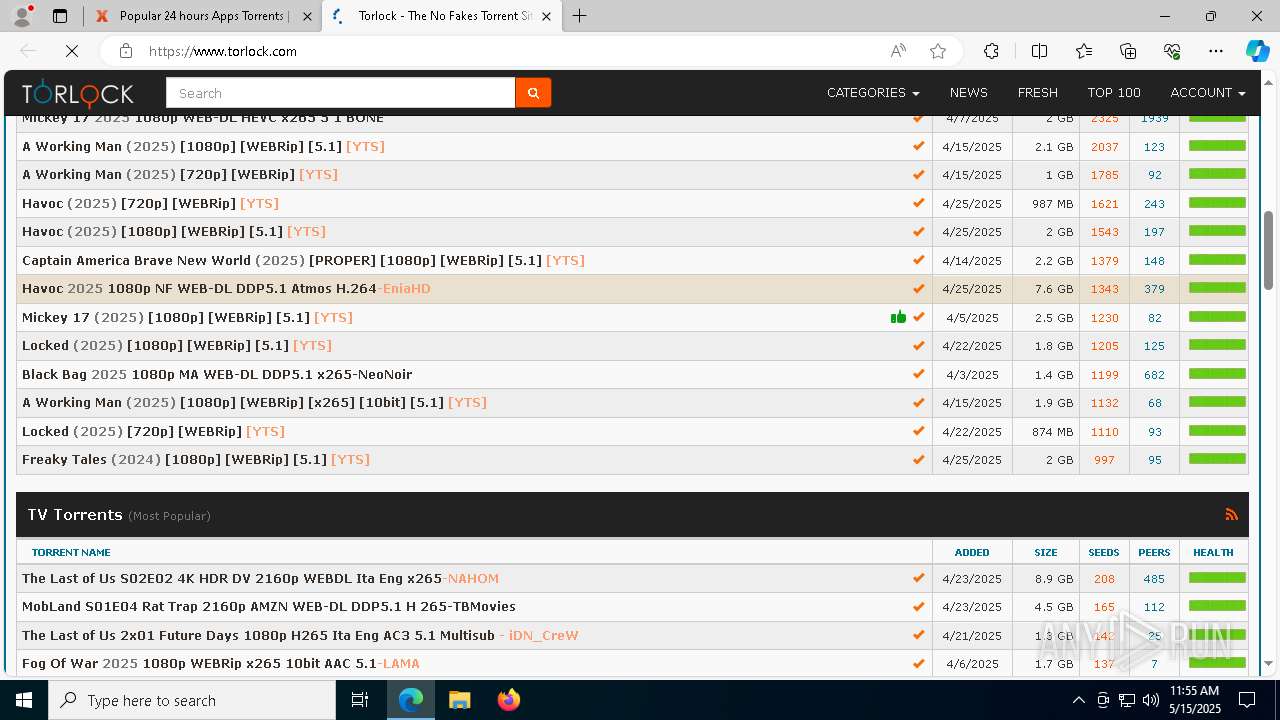Open the Tab actions menu icon
The image size is (1280, 720).
pyautogui.click(x=60, y=16)
